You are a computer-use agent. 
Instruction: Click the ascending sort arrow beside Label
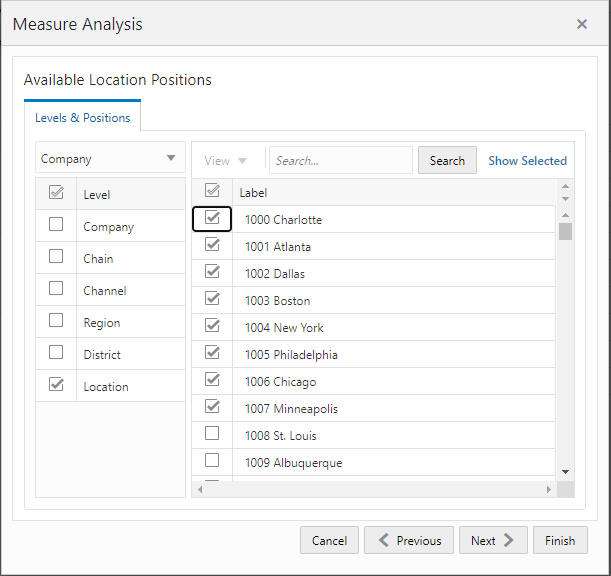[565, 186]
